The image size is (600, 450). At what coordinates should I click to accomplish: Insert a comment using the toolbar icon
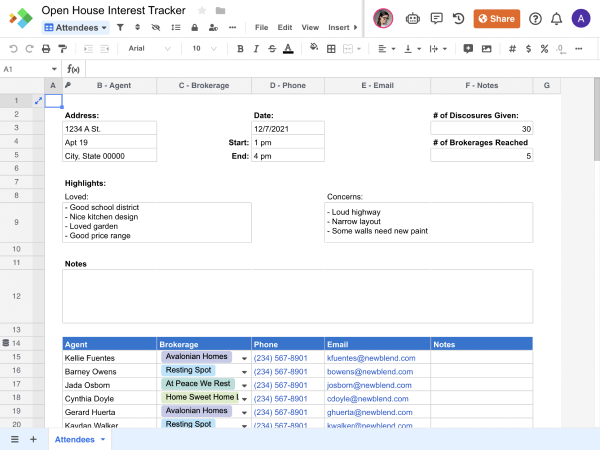pos(468,49)
